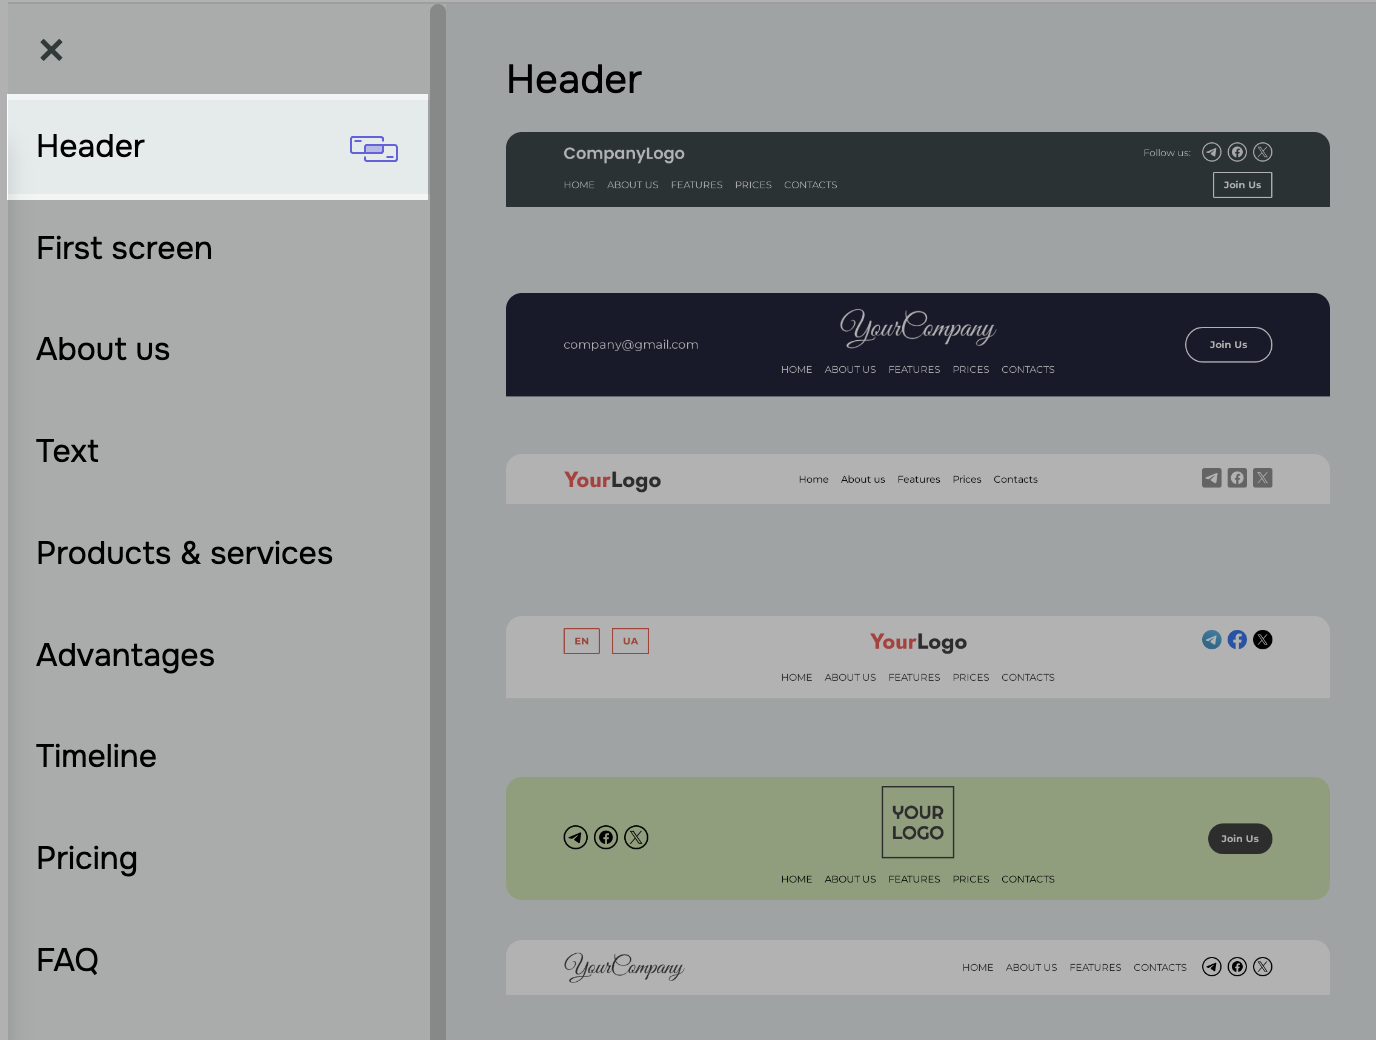Select the EN language toggle

click(581, 641)
